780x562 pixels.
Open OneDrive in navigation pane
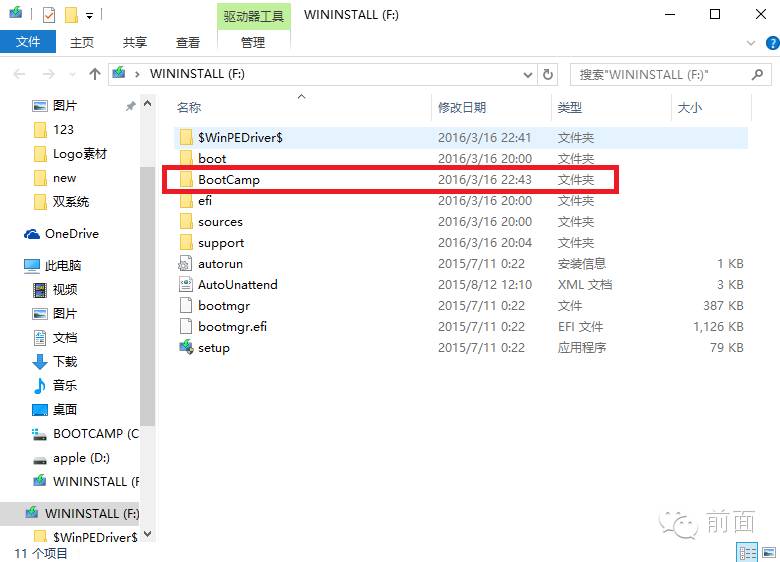pos(72,234)
